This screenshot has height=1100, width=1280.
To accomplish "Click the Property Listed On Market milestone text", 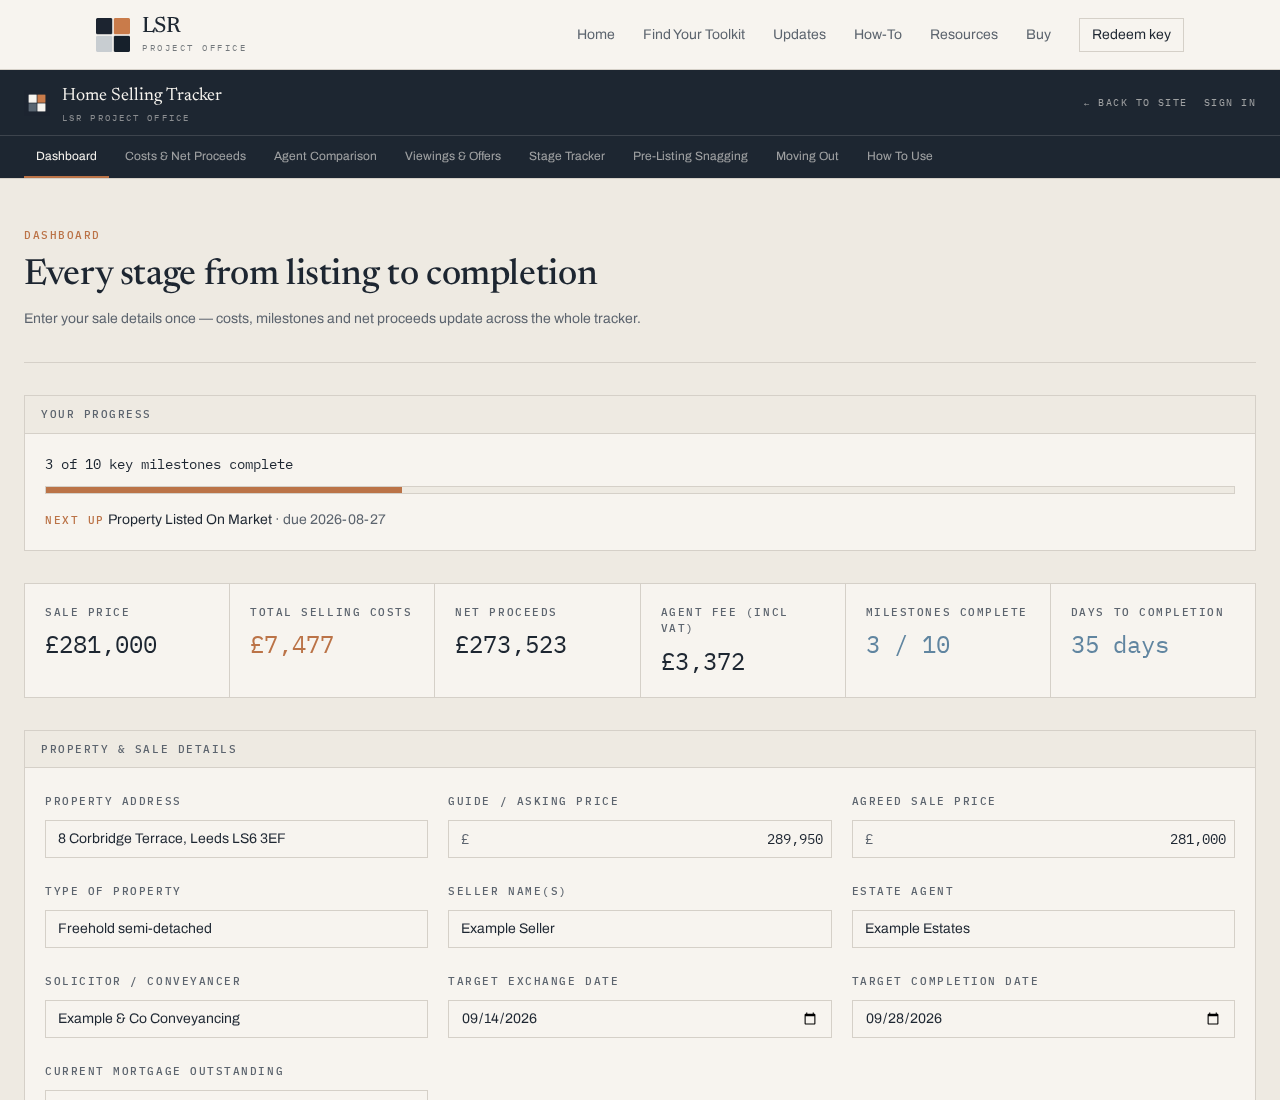I will click(x=190, y=520).
